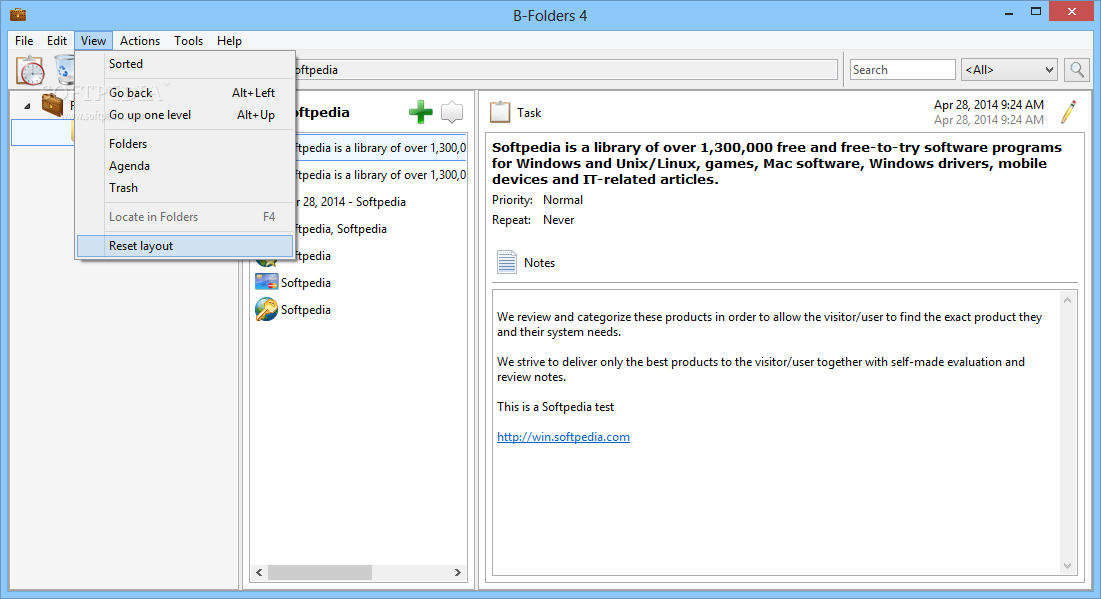This screenshot has width=1101, height=599.
Task: Click the Priority: Normal value
Action: pyautogui.click(x=562, y=199)
